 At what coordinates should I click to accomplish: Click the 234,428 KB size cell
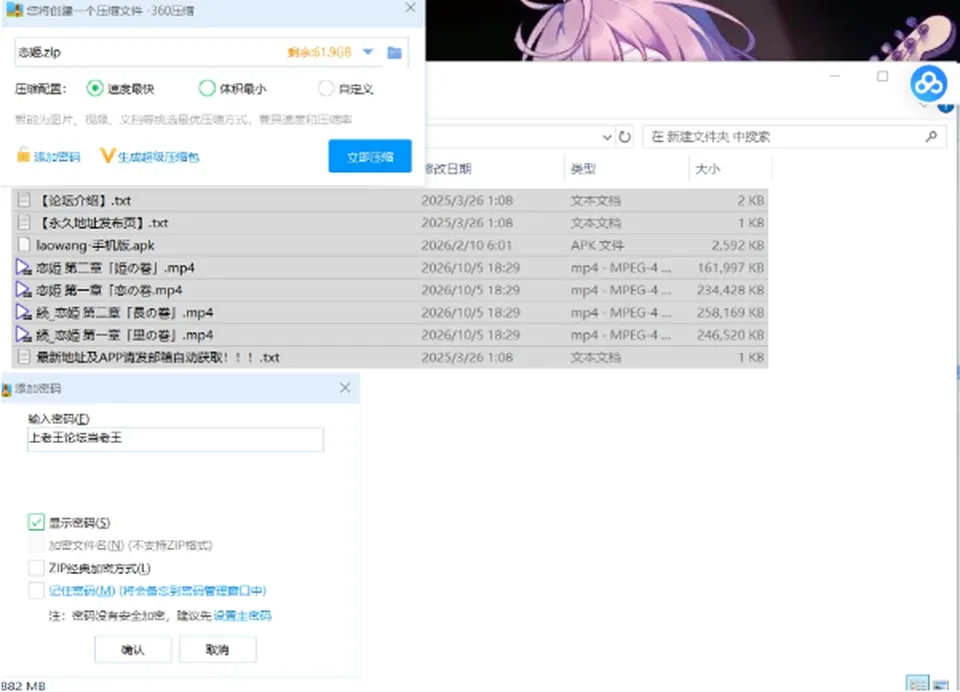pyautogui.click(x=730, y=290)
